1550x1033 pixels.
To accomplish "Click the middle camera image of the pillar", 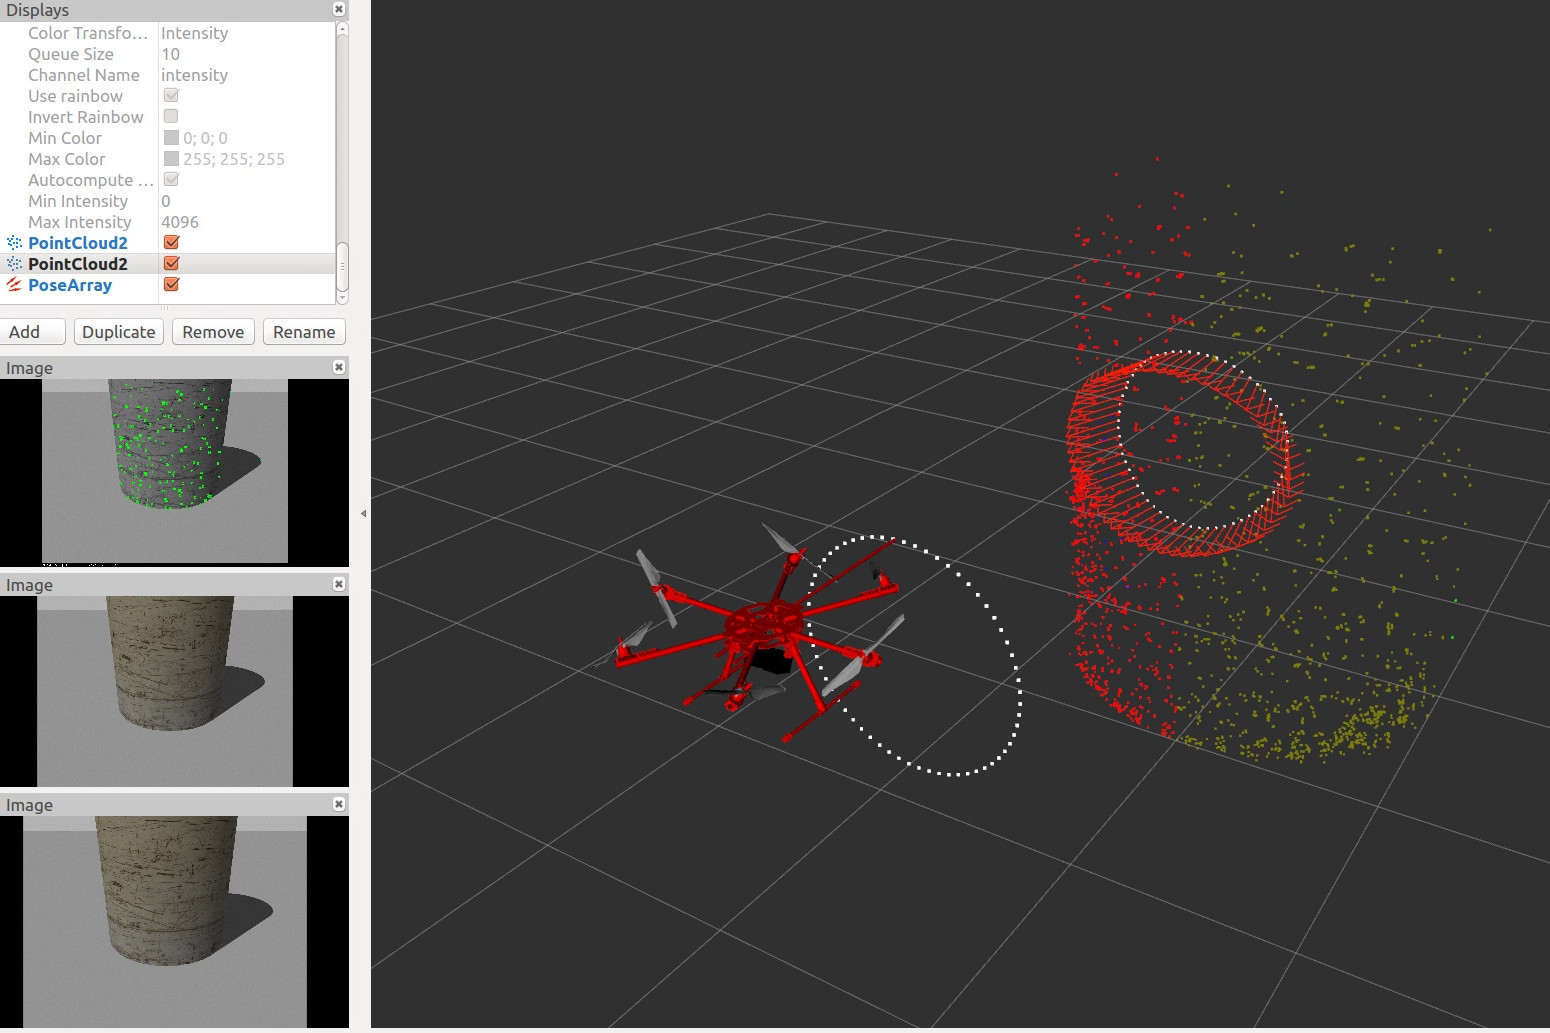I will [165, 691].
